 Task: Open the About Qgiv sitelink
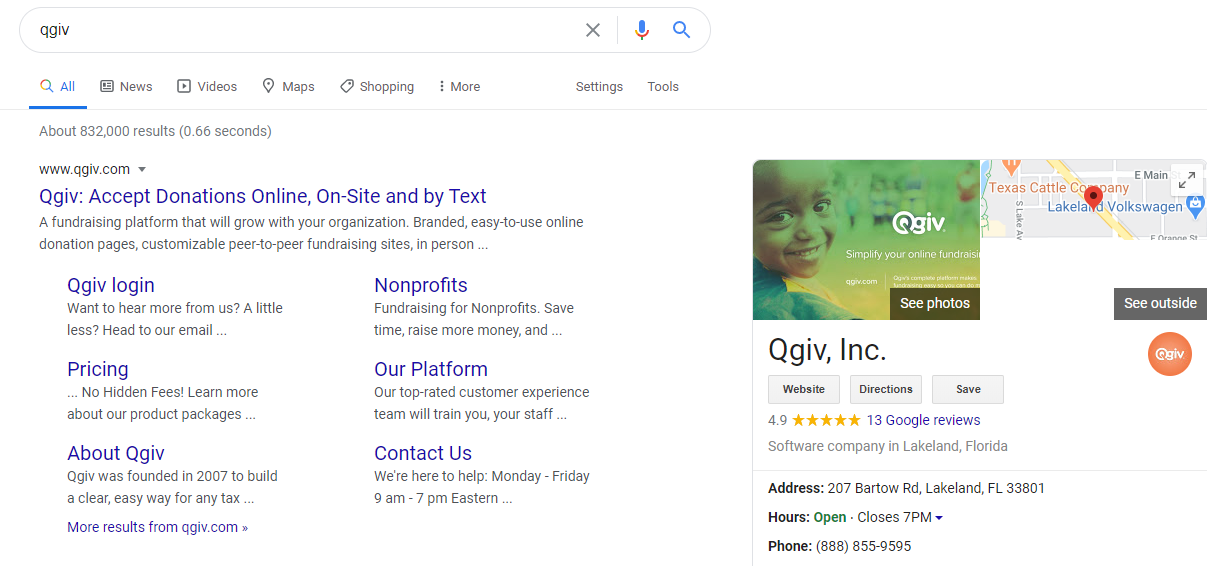[x=116, y=453]
